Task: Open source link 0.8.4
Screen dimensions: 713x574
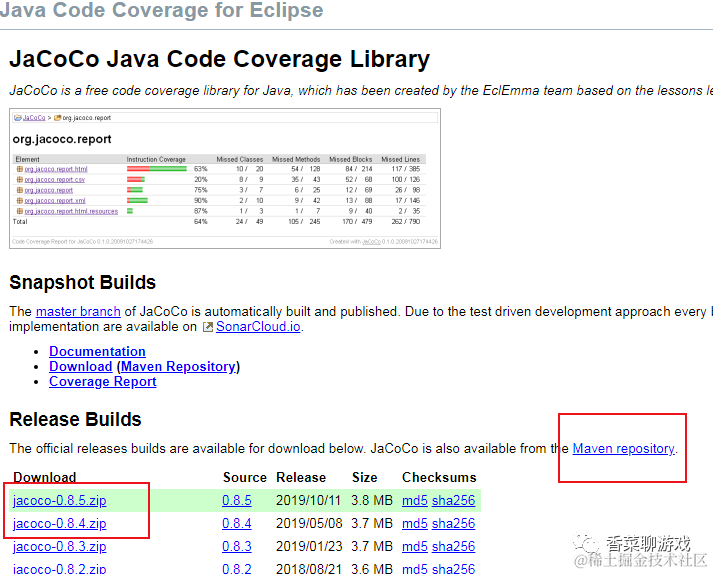Action: [x=236, y=524]
